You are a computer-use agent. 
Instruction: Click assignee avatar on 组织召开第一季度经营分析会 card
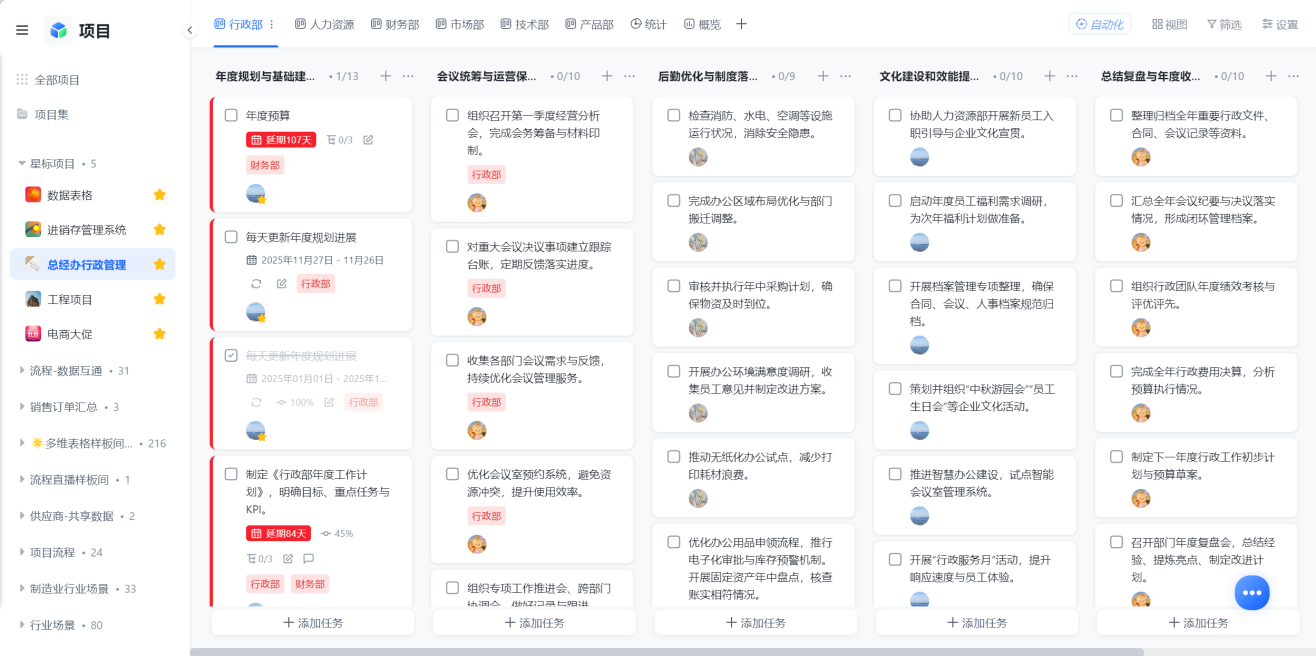coord(477,203)
